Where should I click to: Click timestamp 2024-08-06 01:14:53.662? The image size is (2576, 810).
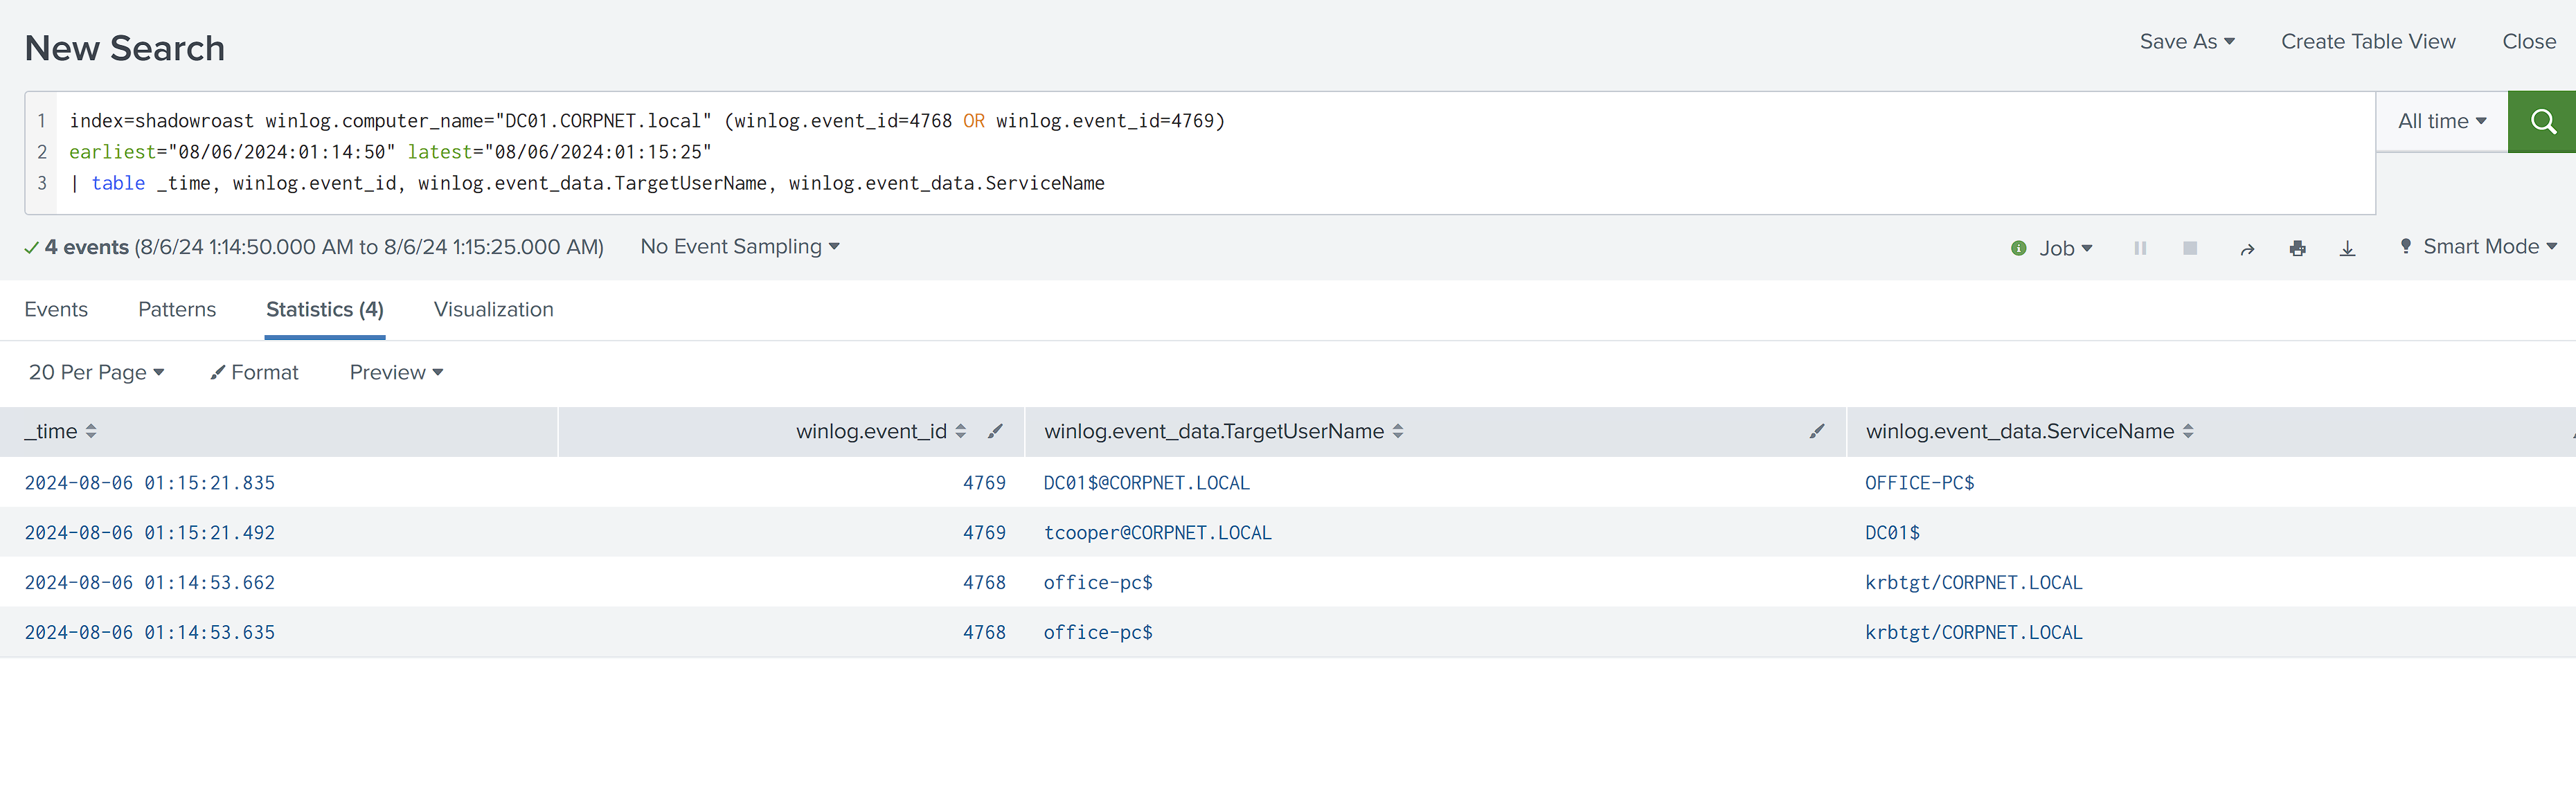(x=150, y=583)
